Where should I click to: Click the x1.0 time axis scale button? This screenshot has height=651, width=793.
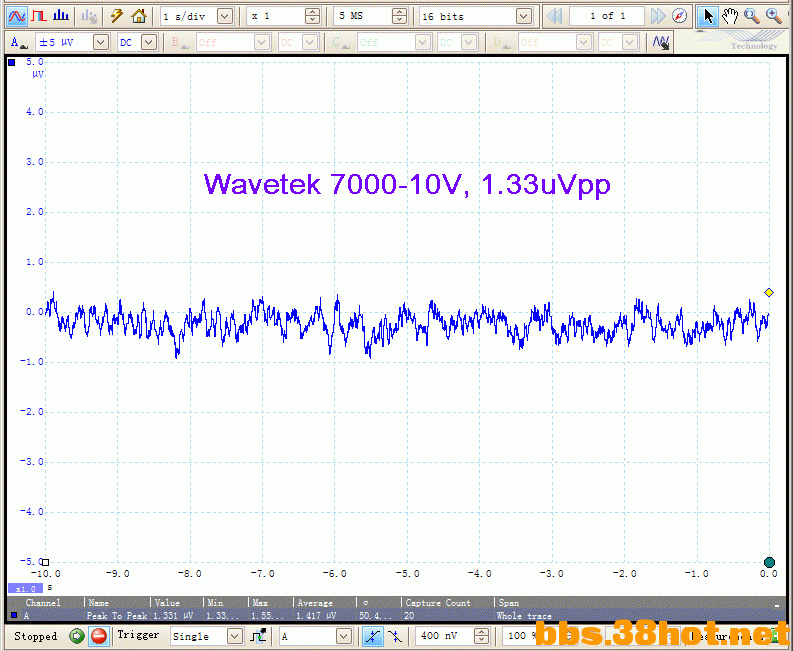pos(25,589)
